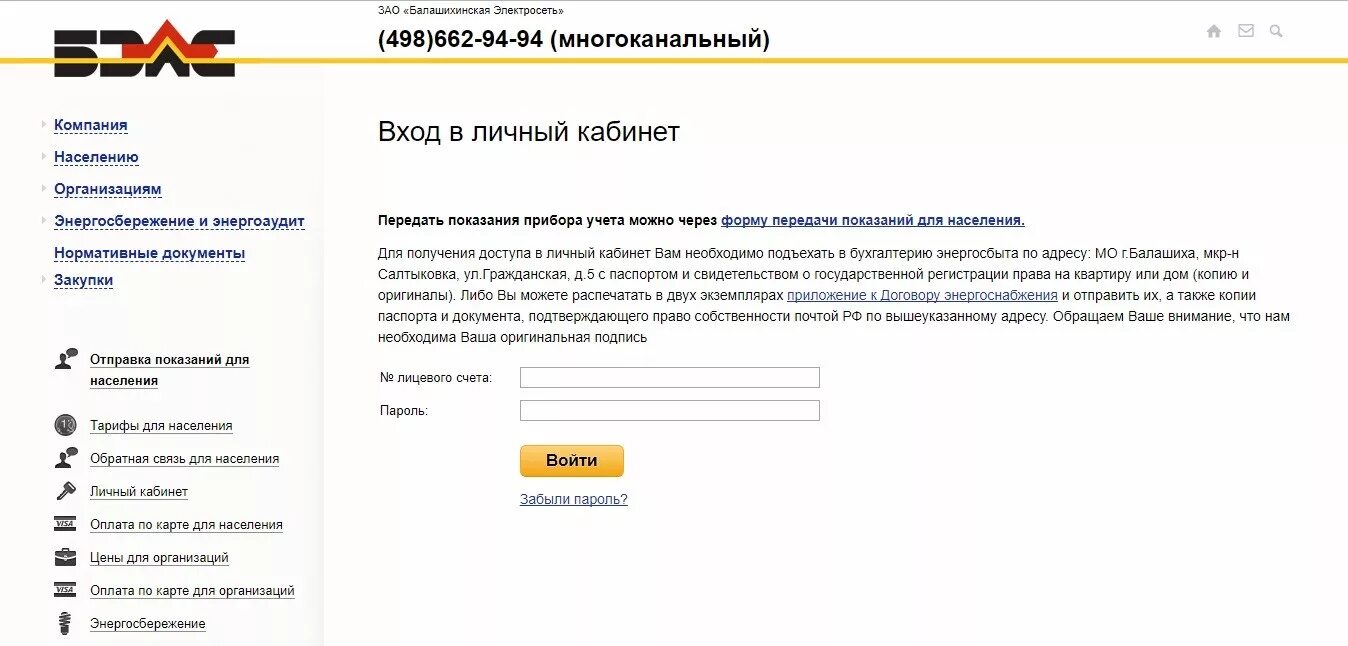Focus the Пароль input field
Image resolution: width=1348 pixels, height=646 pixels.
(x=670, y=410)
